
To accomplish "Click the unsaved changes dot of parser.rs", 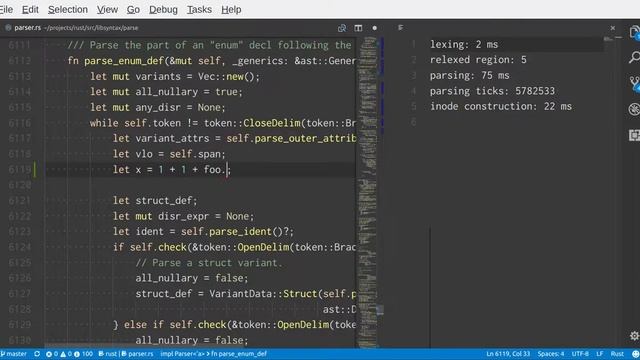I will pos(374,28).
